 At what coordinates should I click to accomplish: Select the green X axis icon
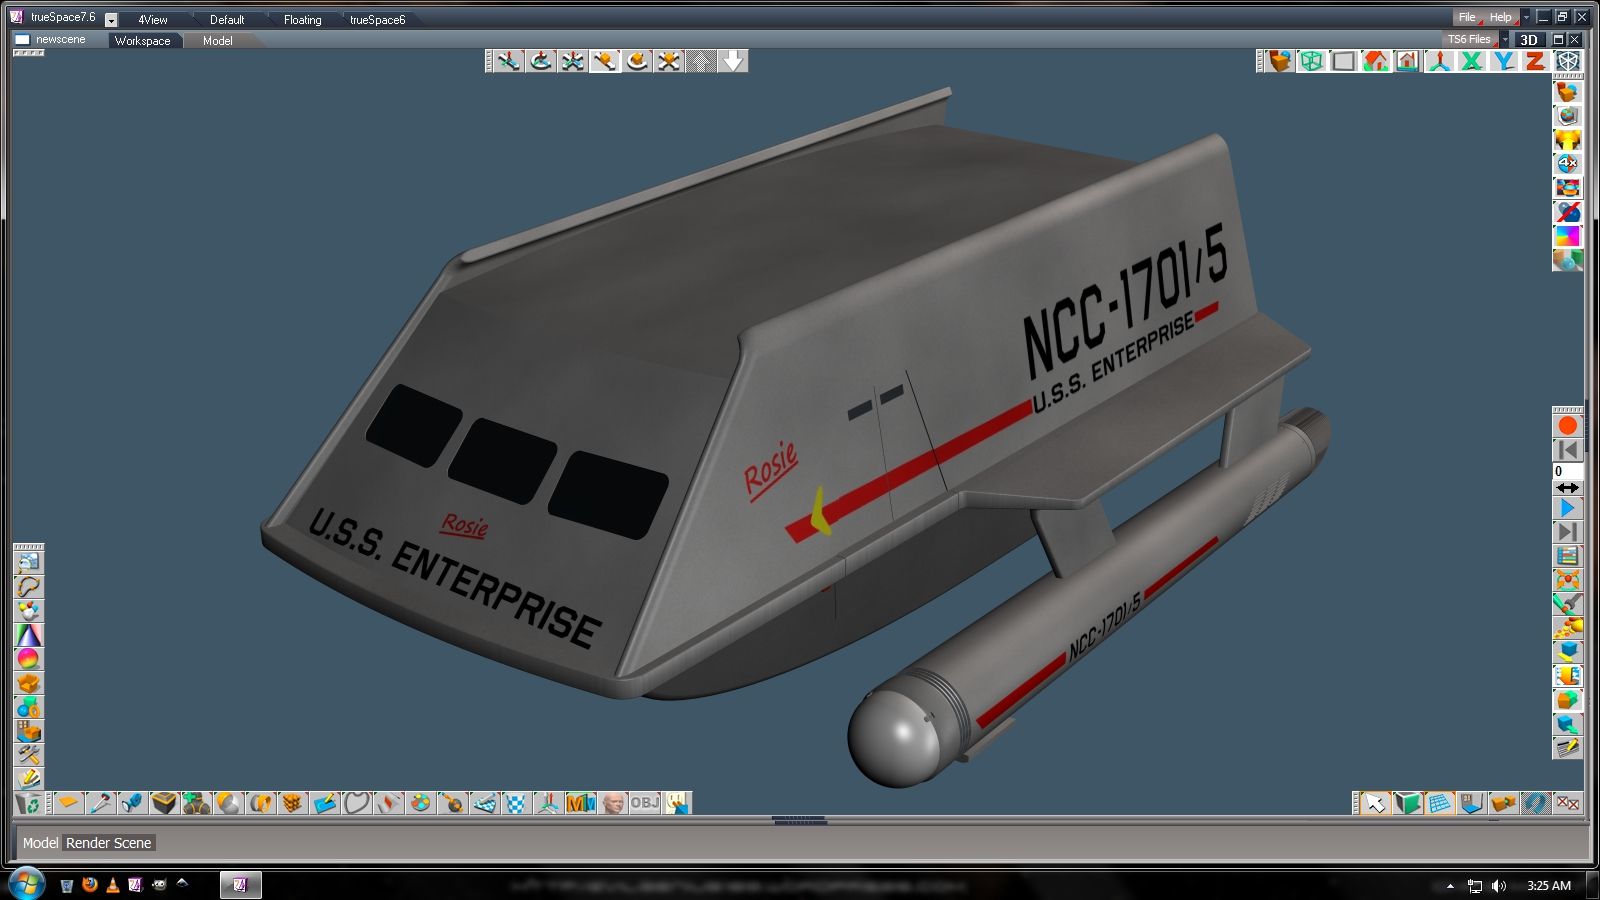click(x=1471, y=61)
